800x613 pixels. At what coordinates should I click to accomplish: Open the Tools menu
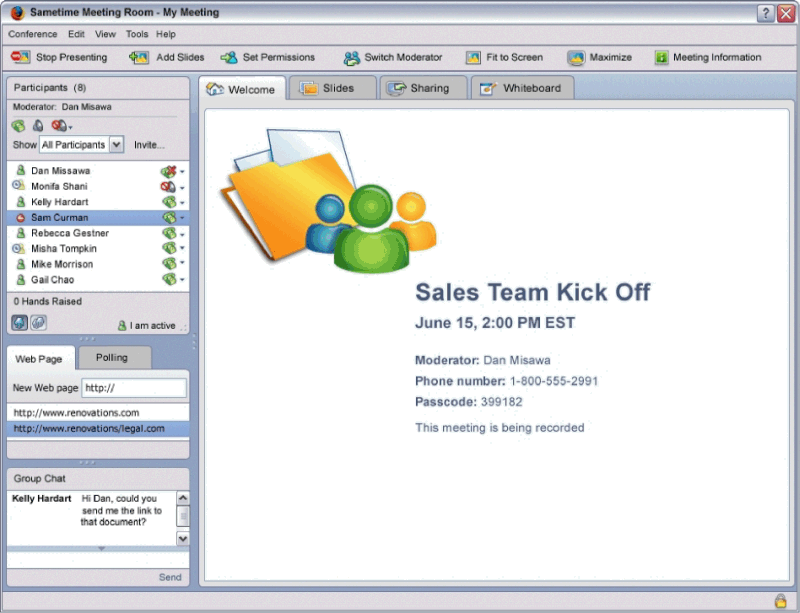pos(137,34)
